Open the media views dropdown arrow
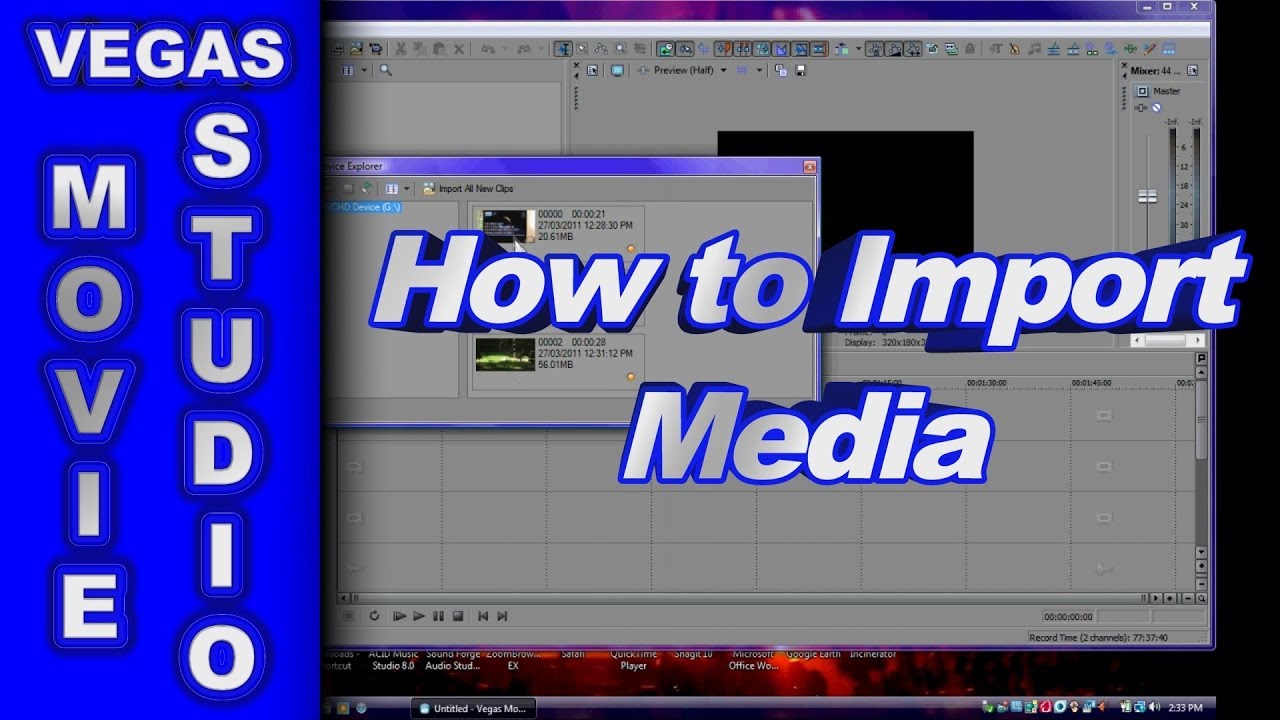The width and height of the screenshot is (1280, 720). coord(364,70)
